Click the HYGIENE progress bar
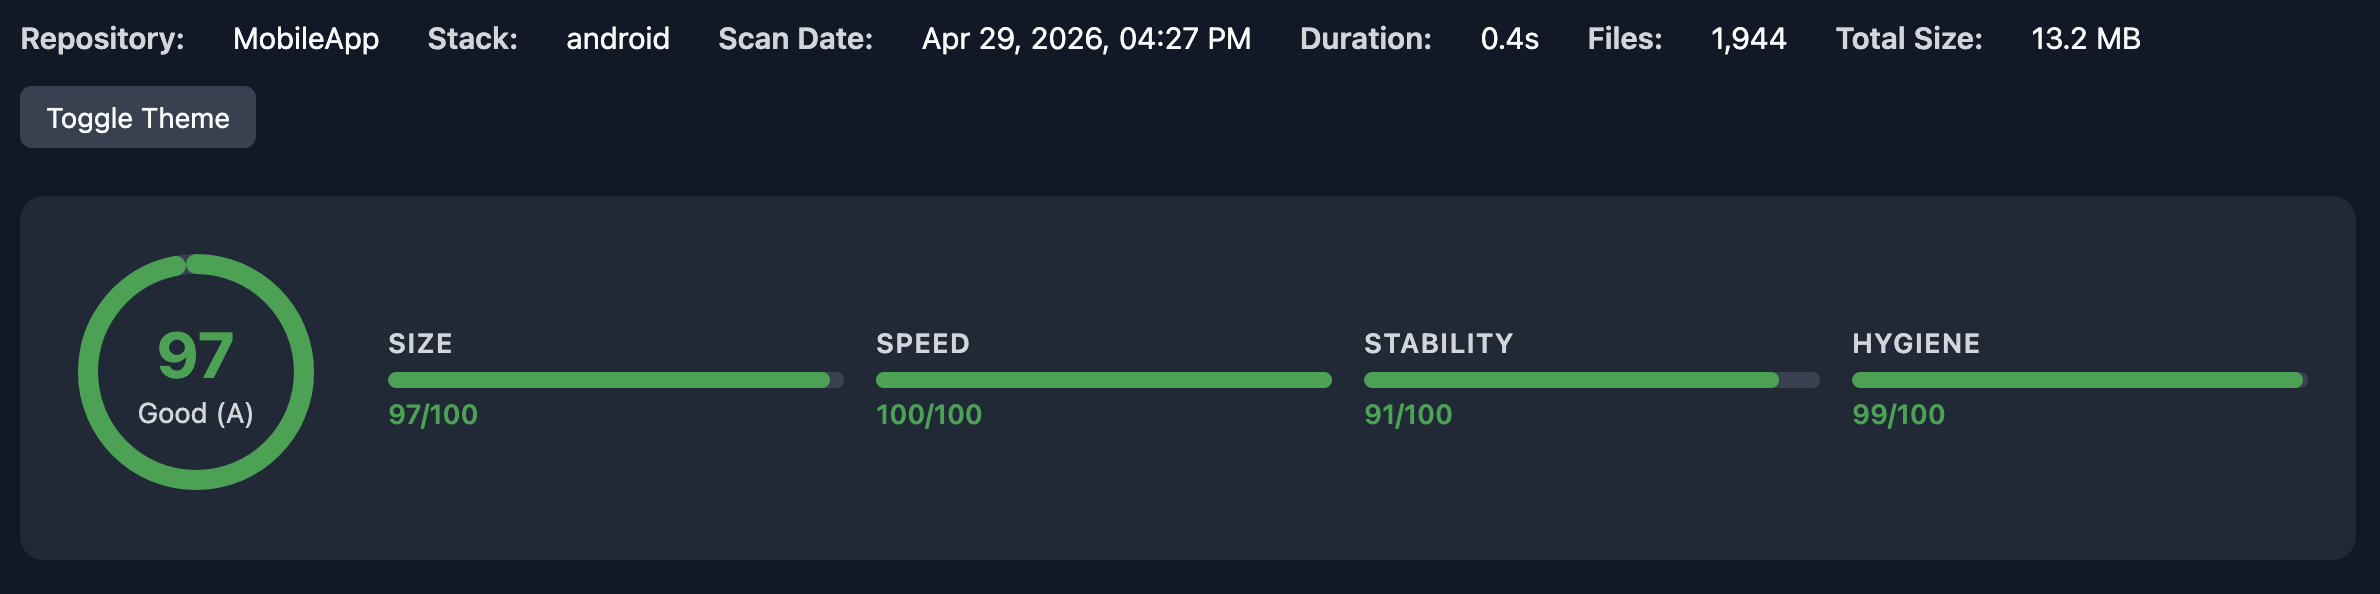The image size is (2380, 594). 2080,380
